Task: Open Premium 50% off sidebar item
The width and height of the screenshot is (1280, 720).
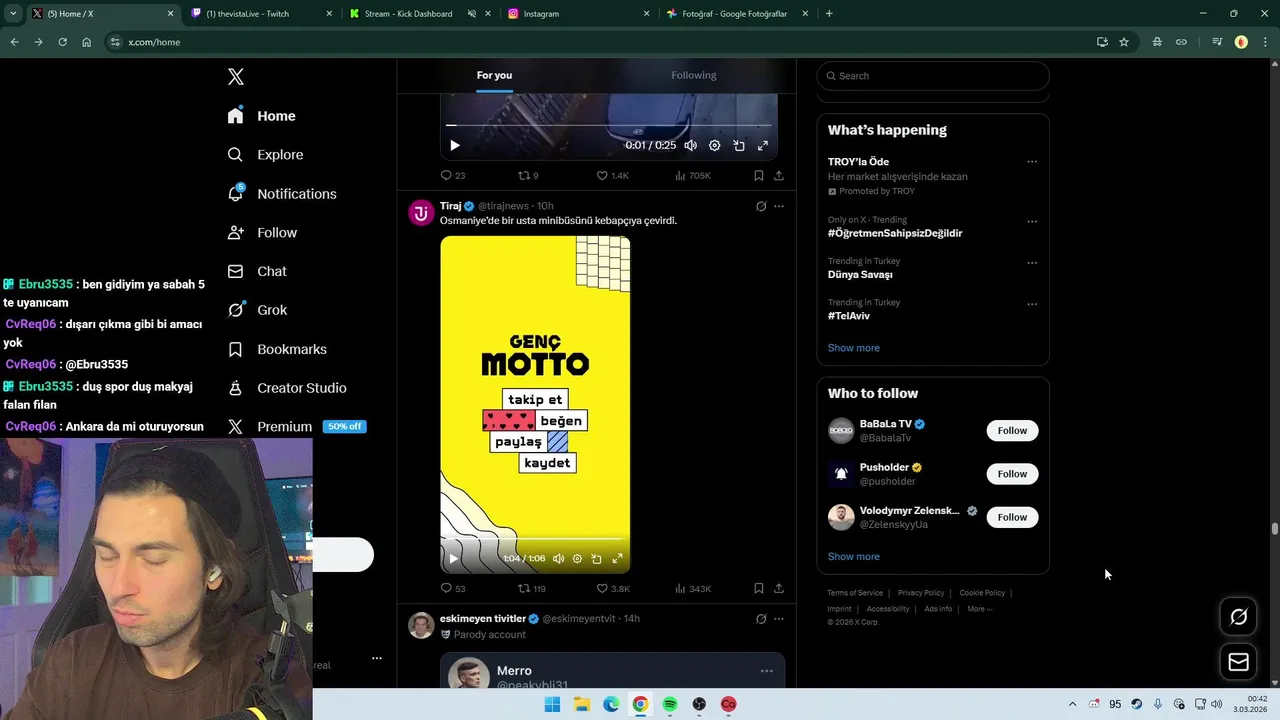Action: pos(296,427)
